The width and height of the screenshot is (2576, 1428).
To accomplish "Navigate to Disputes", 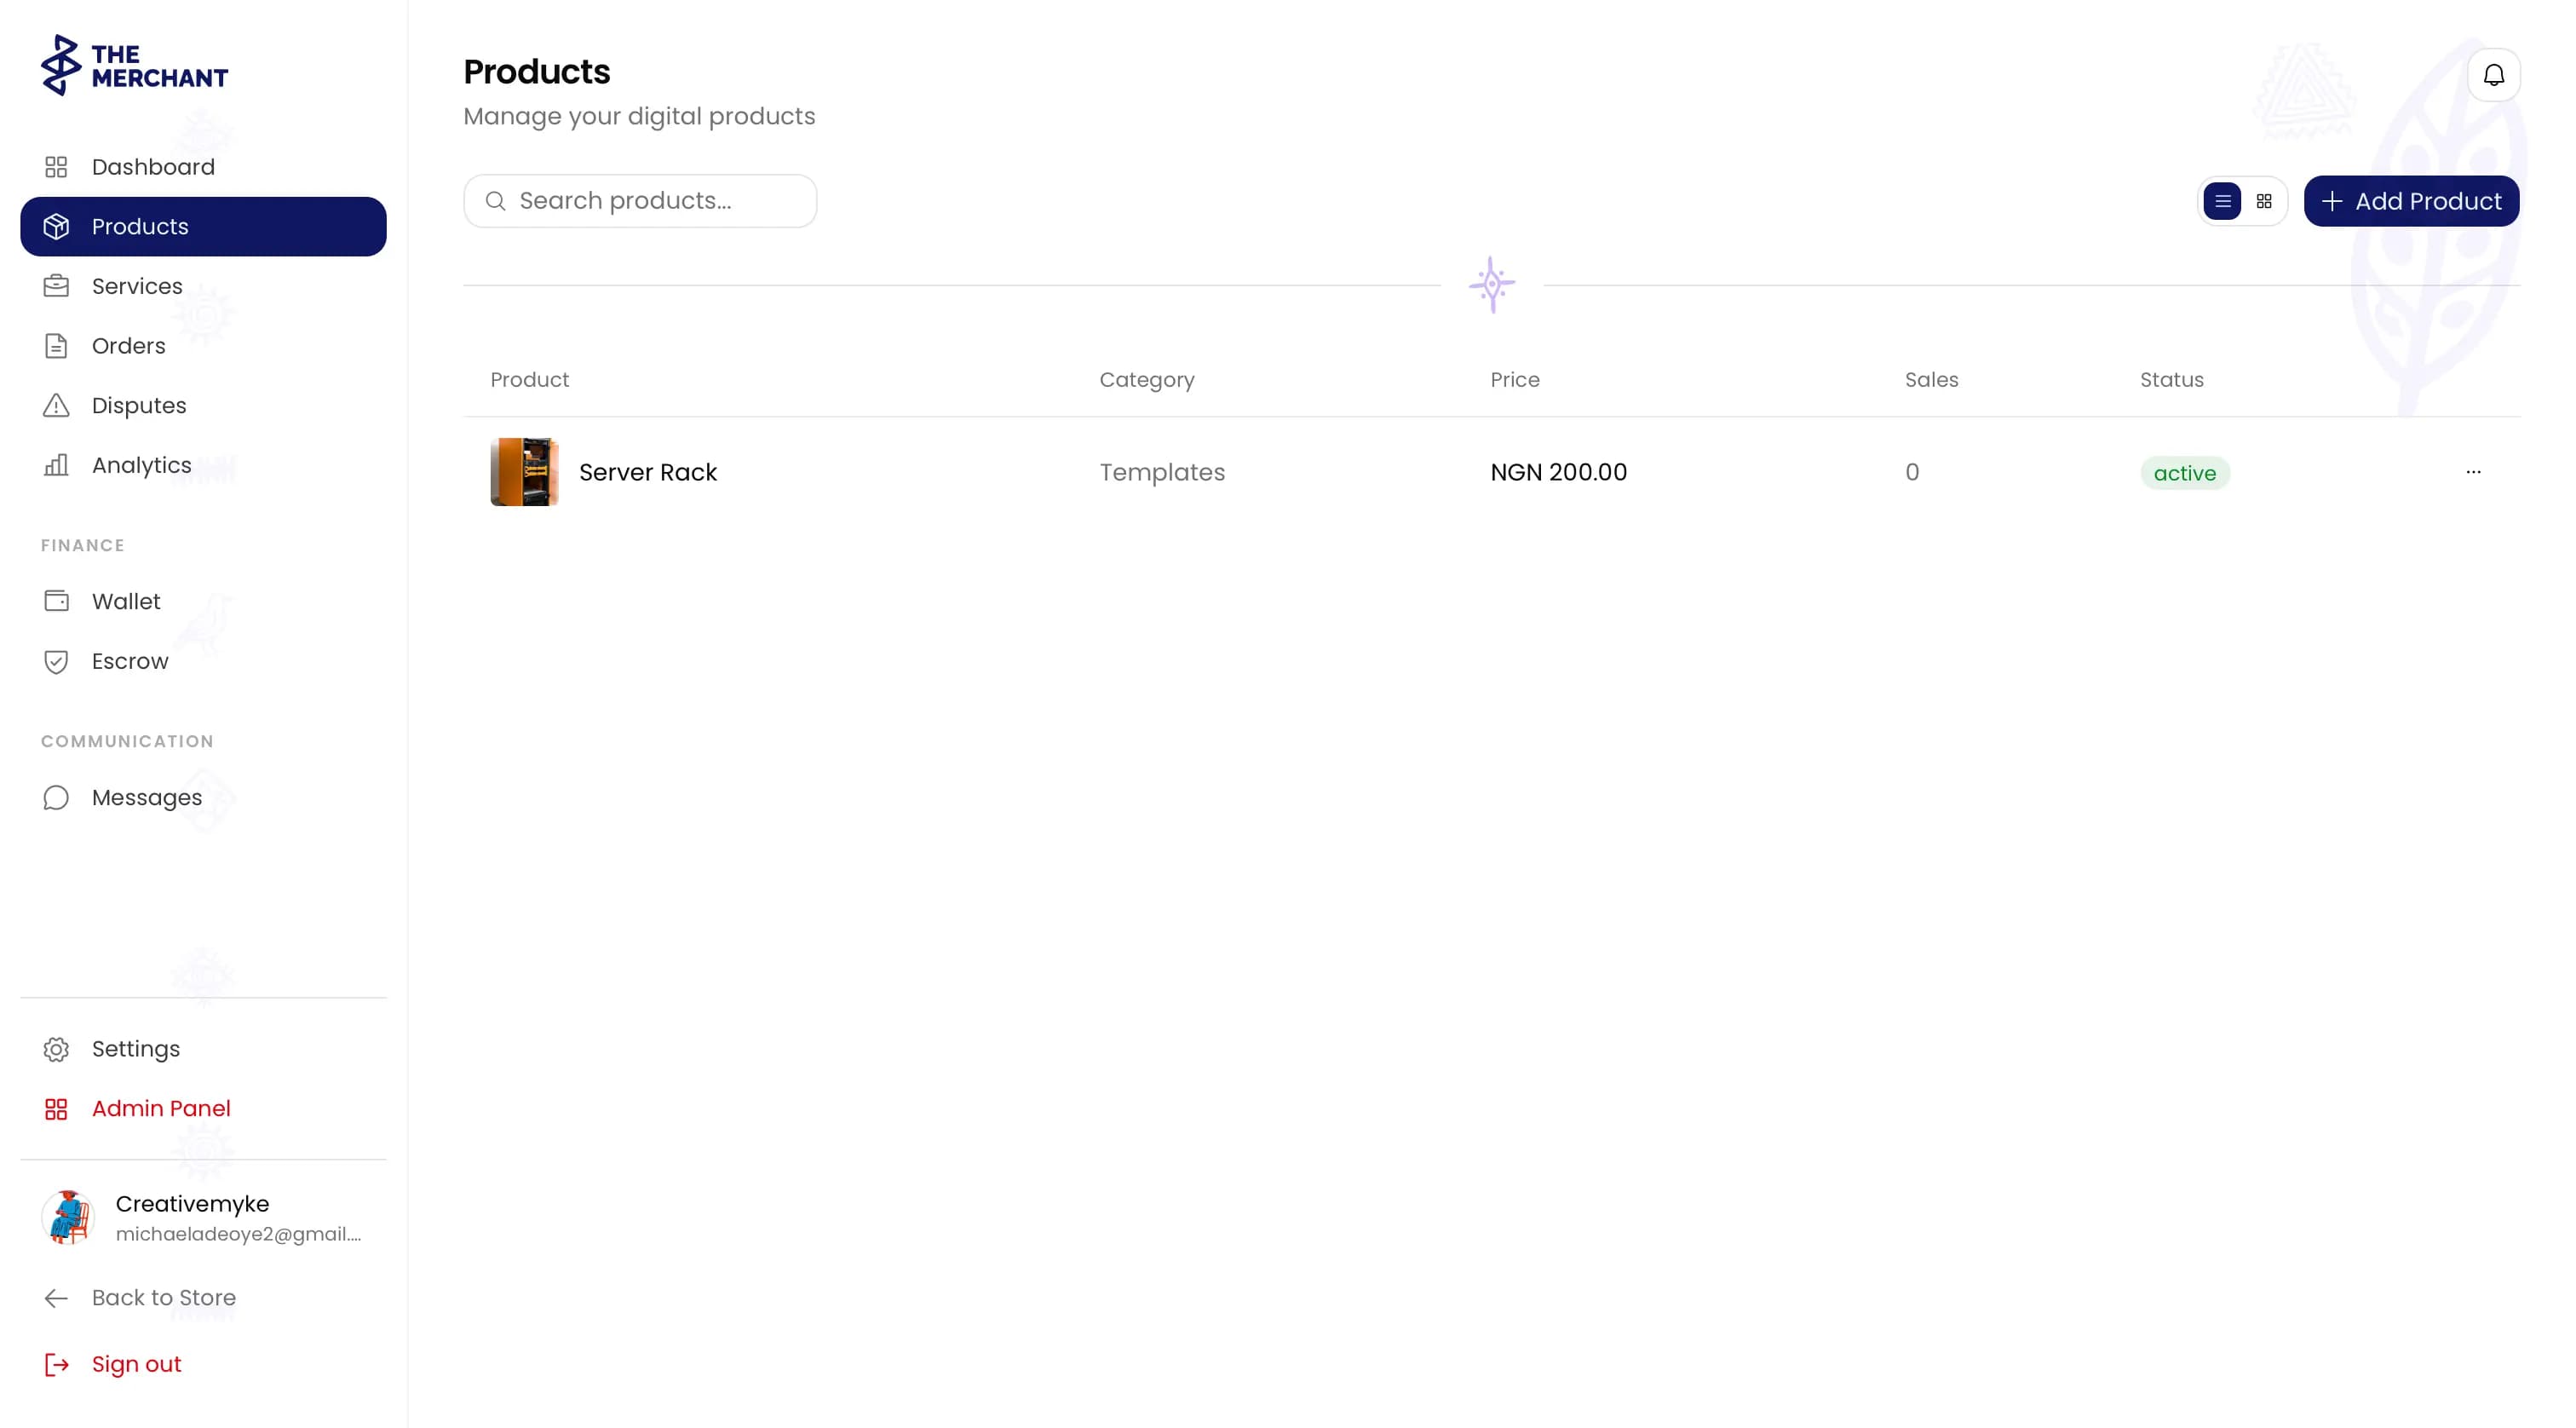I will coord(139,406).
